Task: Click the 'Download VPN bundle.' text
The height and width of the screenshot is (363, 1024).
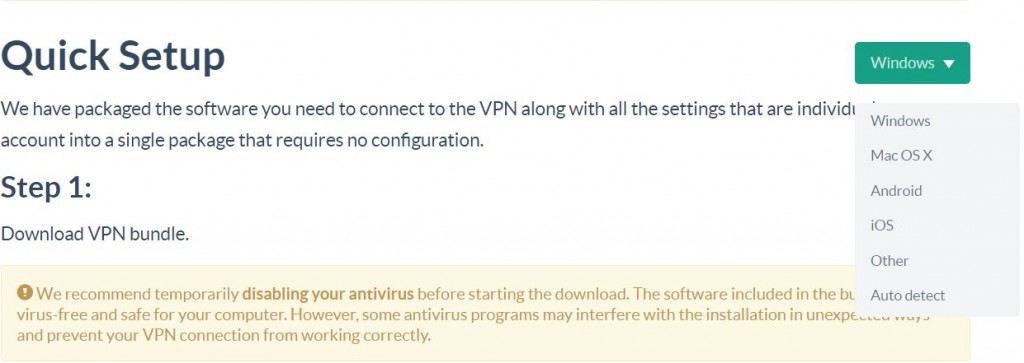Action: [x=95, y=234]
